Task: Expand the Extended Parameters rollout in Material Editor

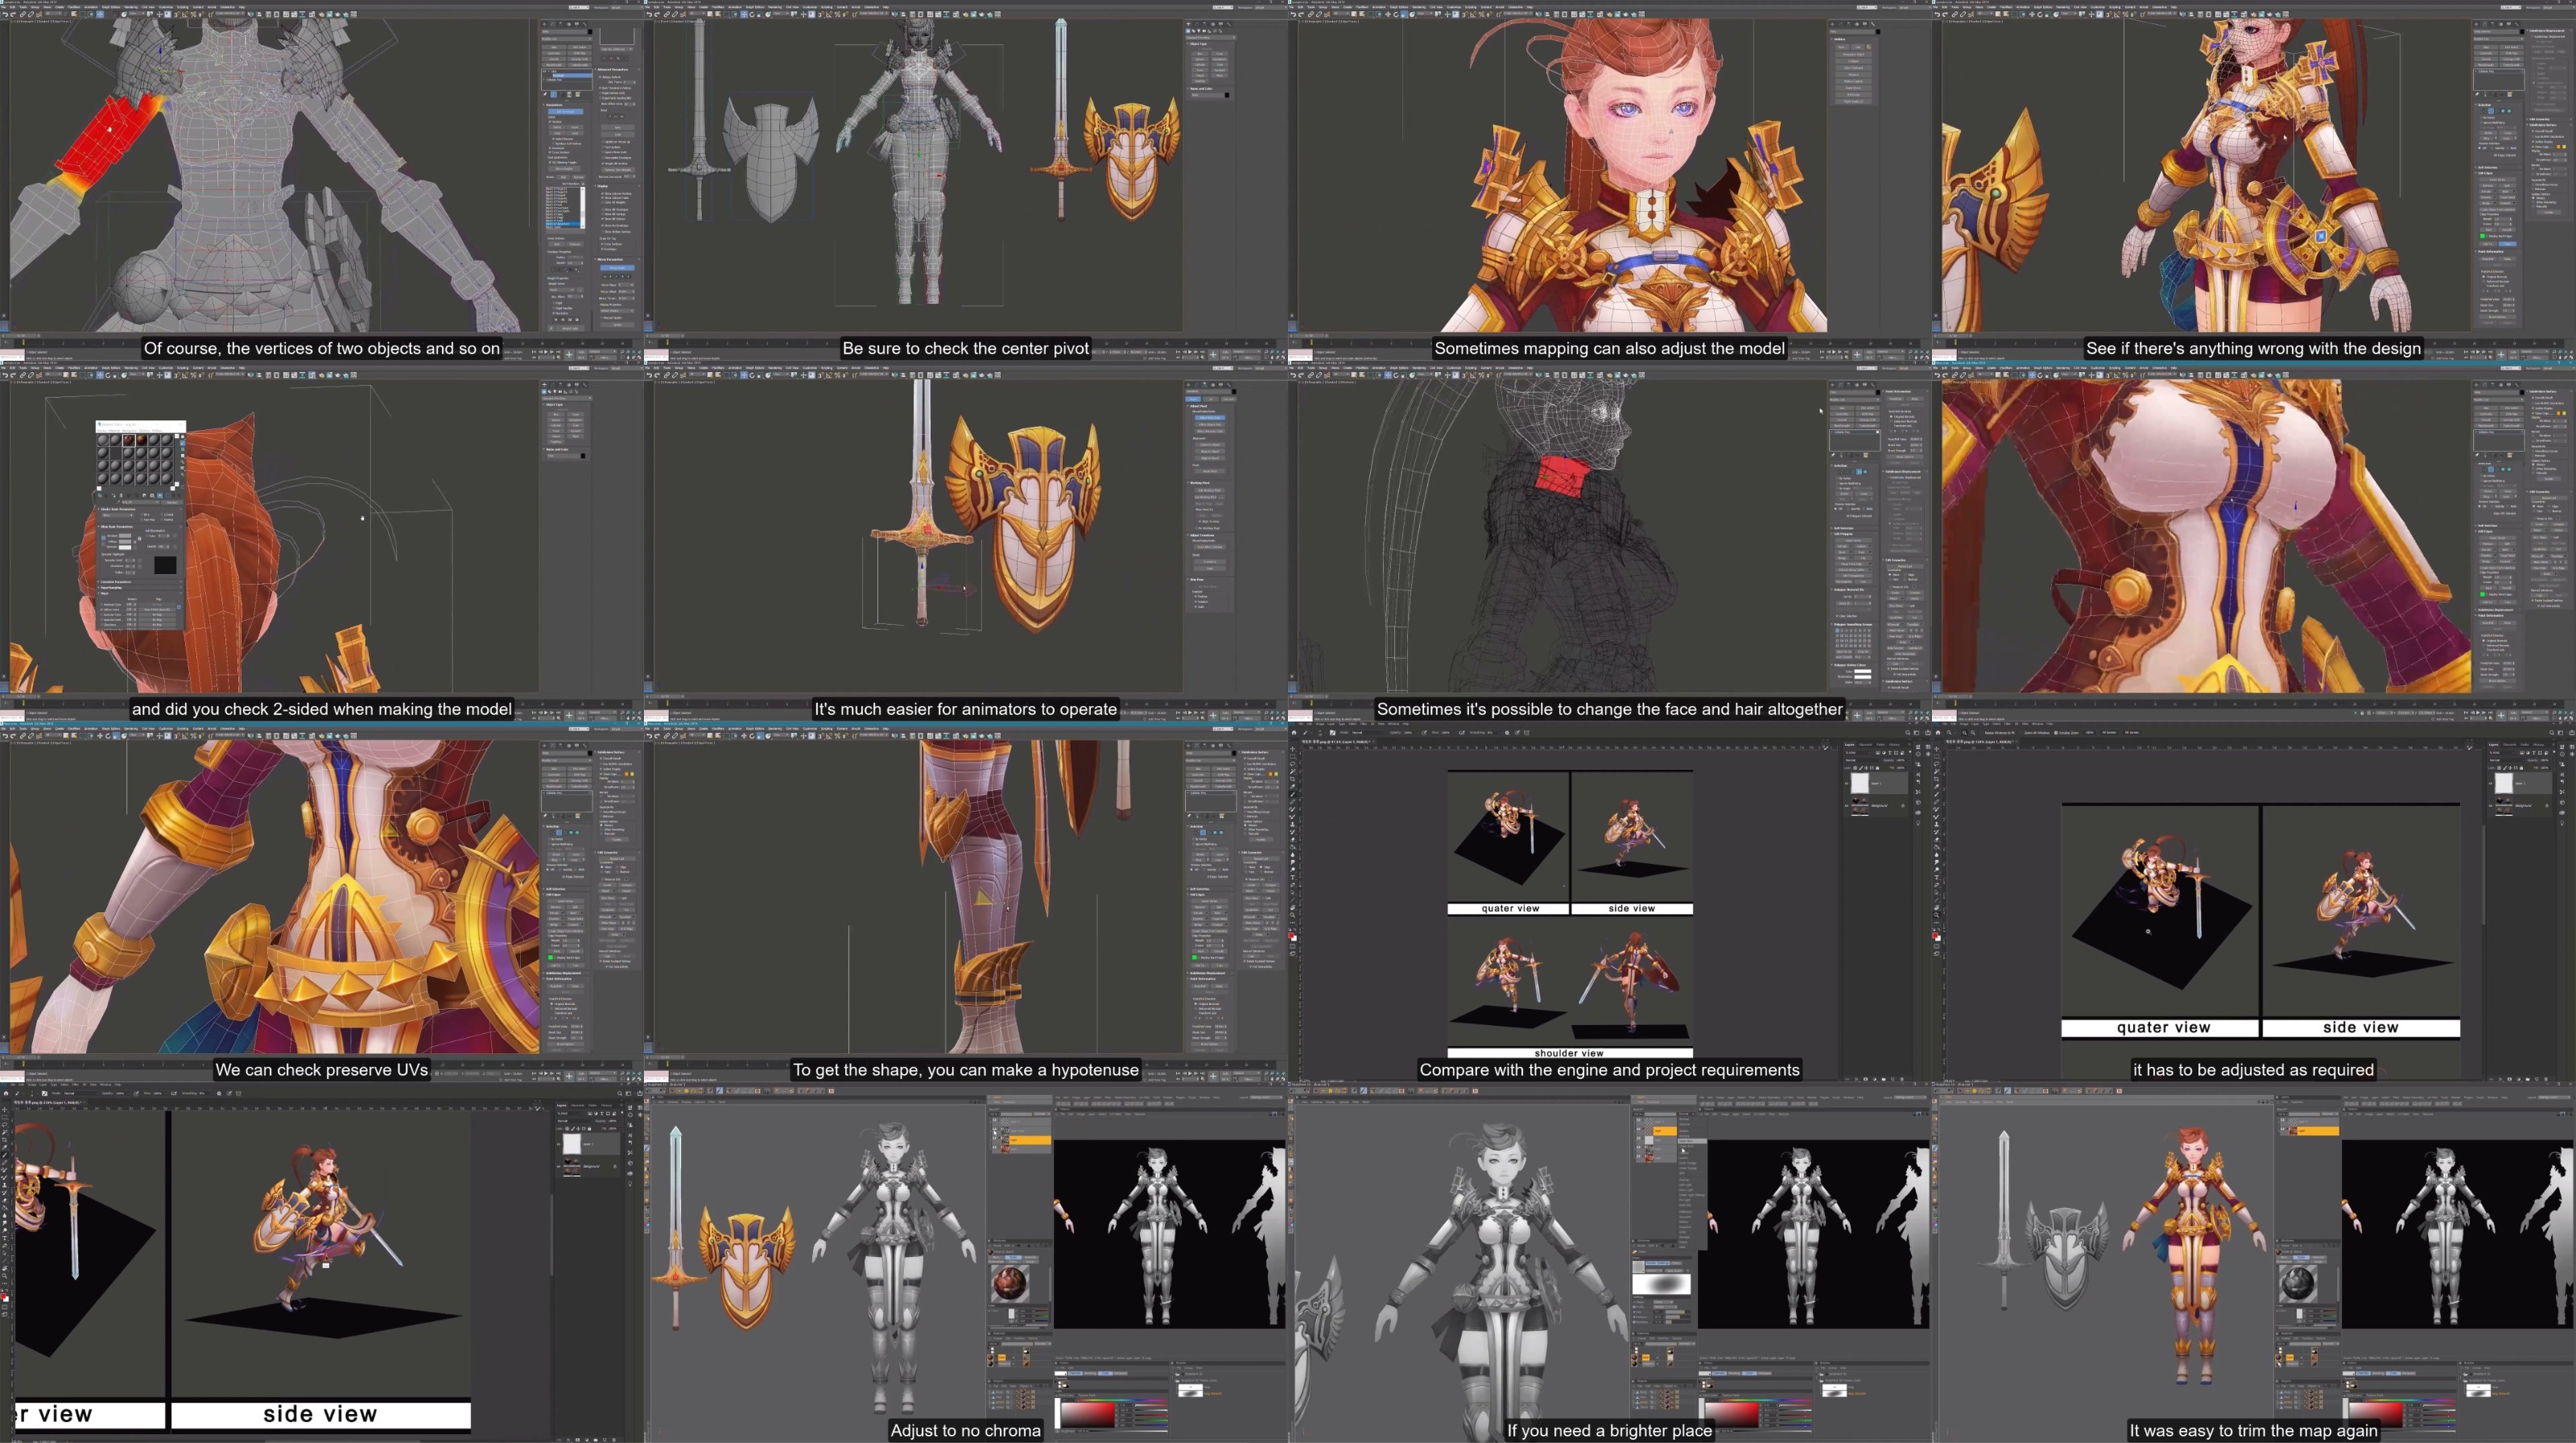Action: (116, 582)
